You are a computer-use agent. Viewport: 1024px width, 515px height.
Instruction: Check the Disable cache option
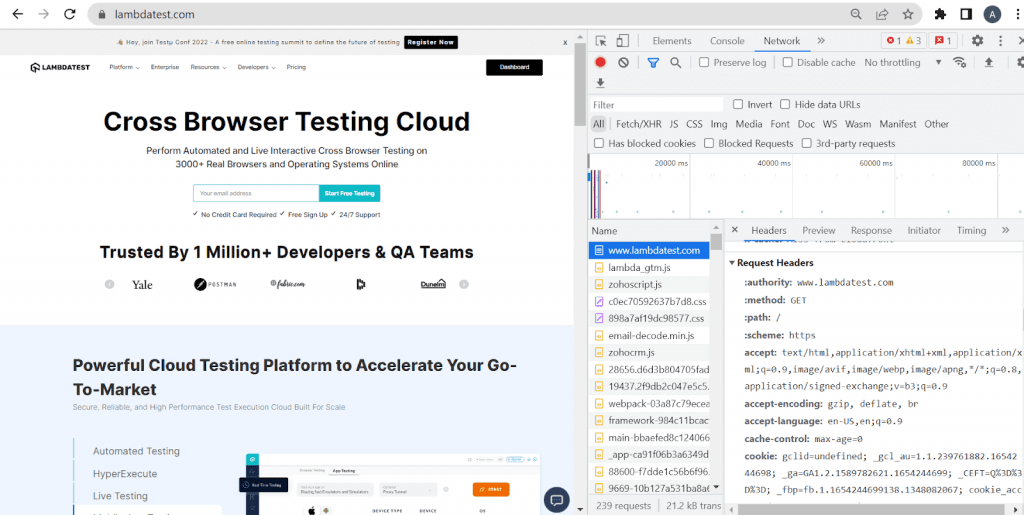(x=787, y=62)
